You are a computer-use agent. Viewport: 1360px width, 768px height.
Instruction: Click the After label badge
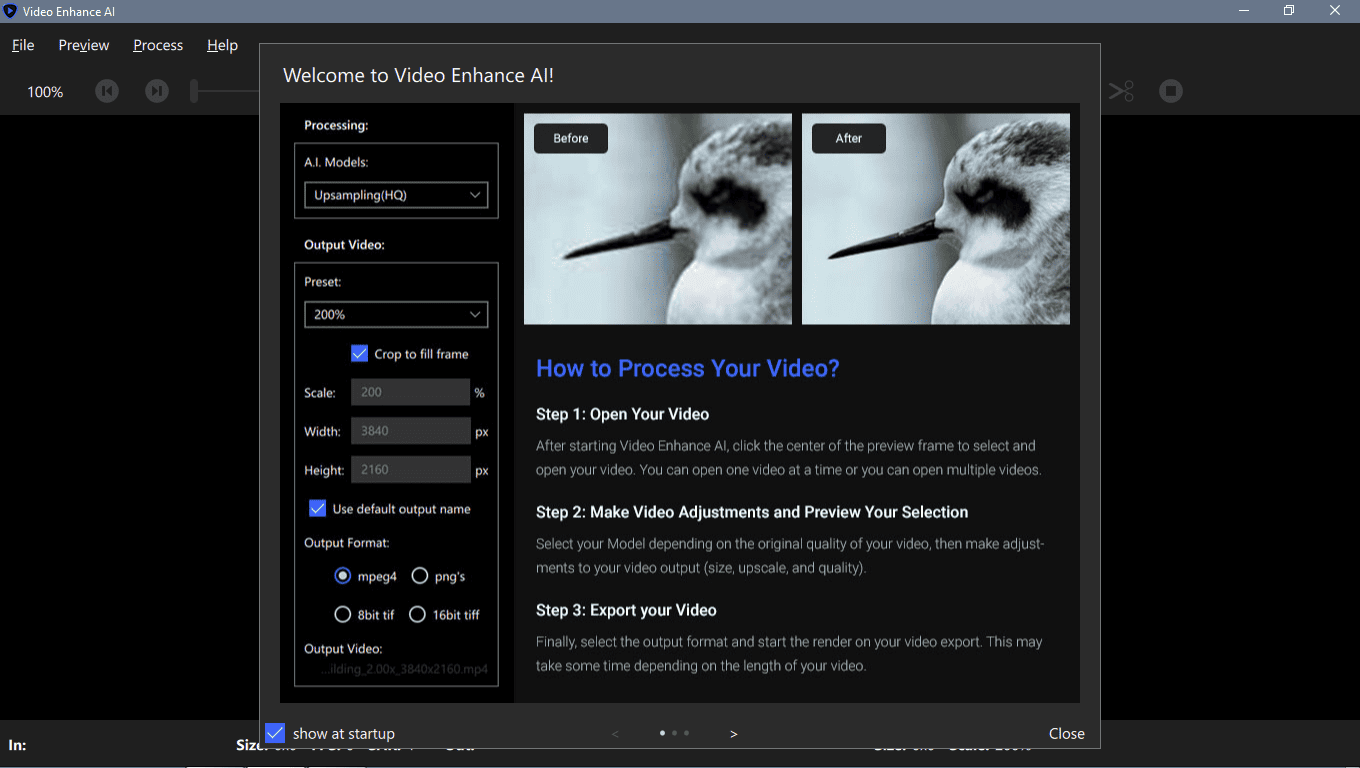849,138
